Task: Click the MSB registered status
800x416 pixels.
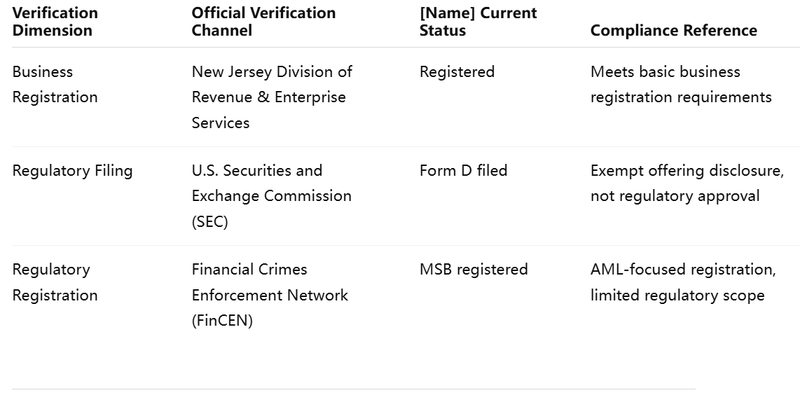Action: (x=473, y=269)
